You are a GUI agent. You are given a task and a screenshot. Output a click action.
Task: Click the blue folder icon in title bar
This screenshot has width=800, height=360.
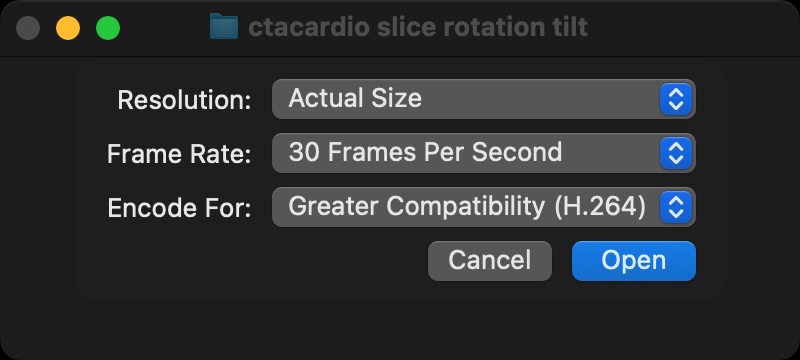tap(224, 27)
